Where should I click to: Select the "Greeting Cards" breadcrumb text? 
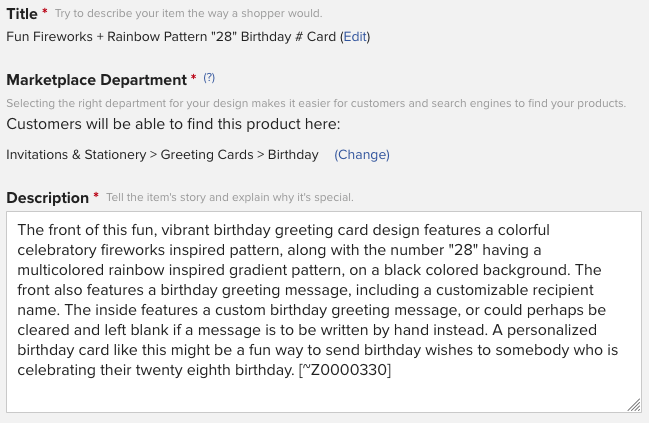click(207, 154)
